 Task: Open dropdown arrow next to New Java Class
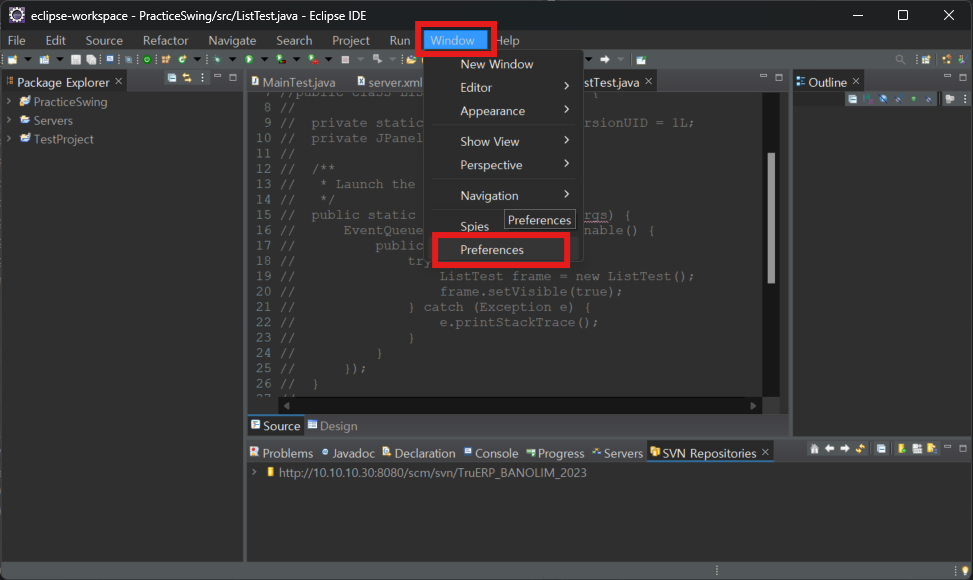pos(197,60)
